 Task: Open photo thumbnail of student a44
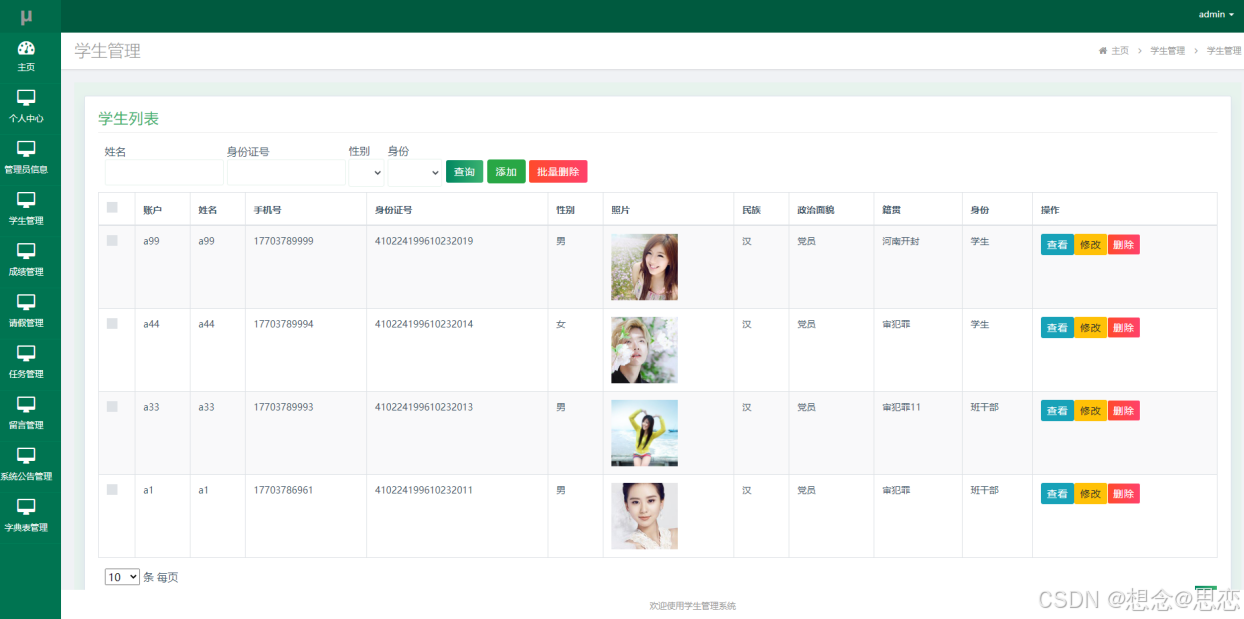pos(644,350)
